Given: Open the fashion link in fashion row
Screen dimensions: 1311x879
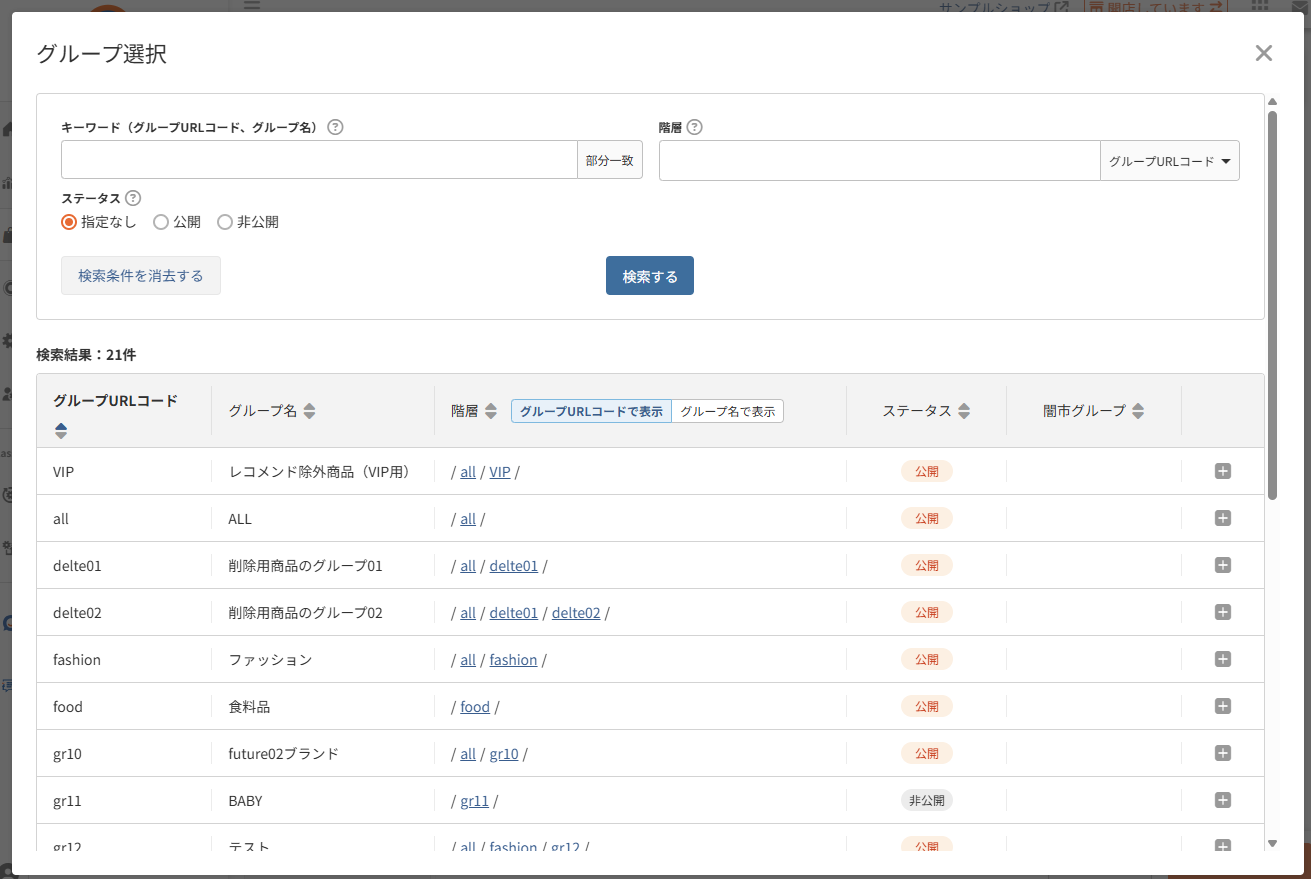Looking at the screenshot, I should (x=513, y=660).
